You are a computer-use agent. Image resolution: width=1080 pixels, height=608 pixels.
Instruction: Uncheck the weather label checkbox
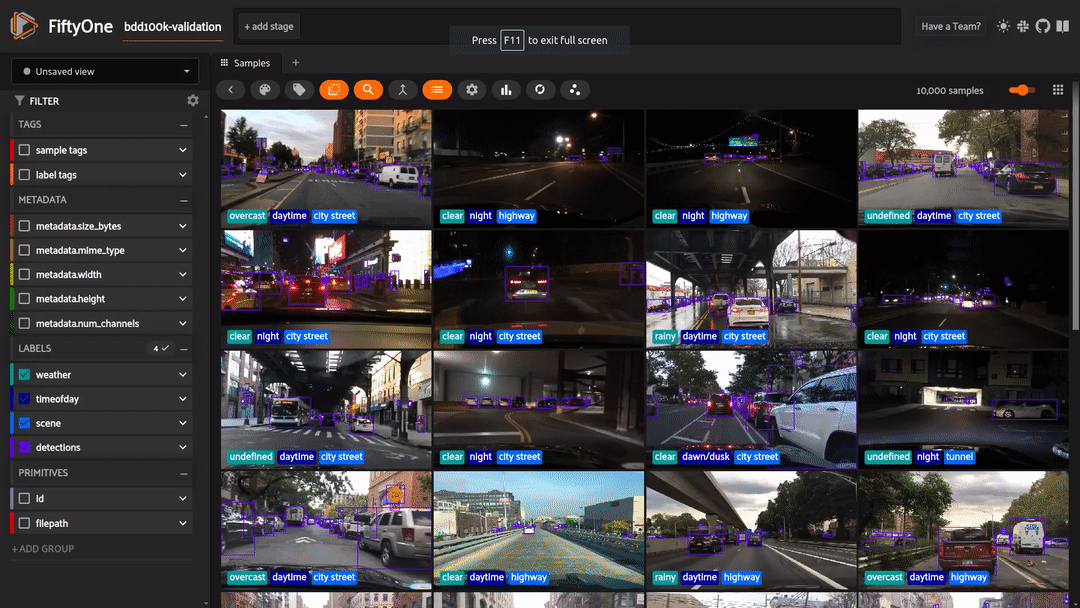click(x=25, y=375)
